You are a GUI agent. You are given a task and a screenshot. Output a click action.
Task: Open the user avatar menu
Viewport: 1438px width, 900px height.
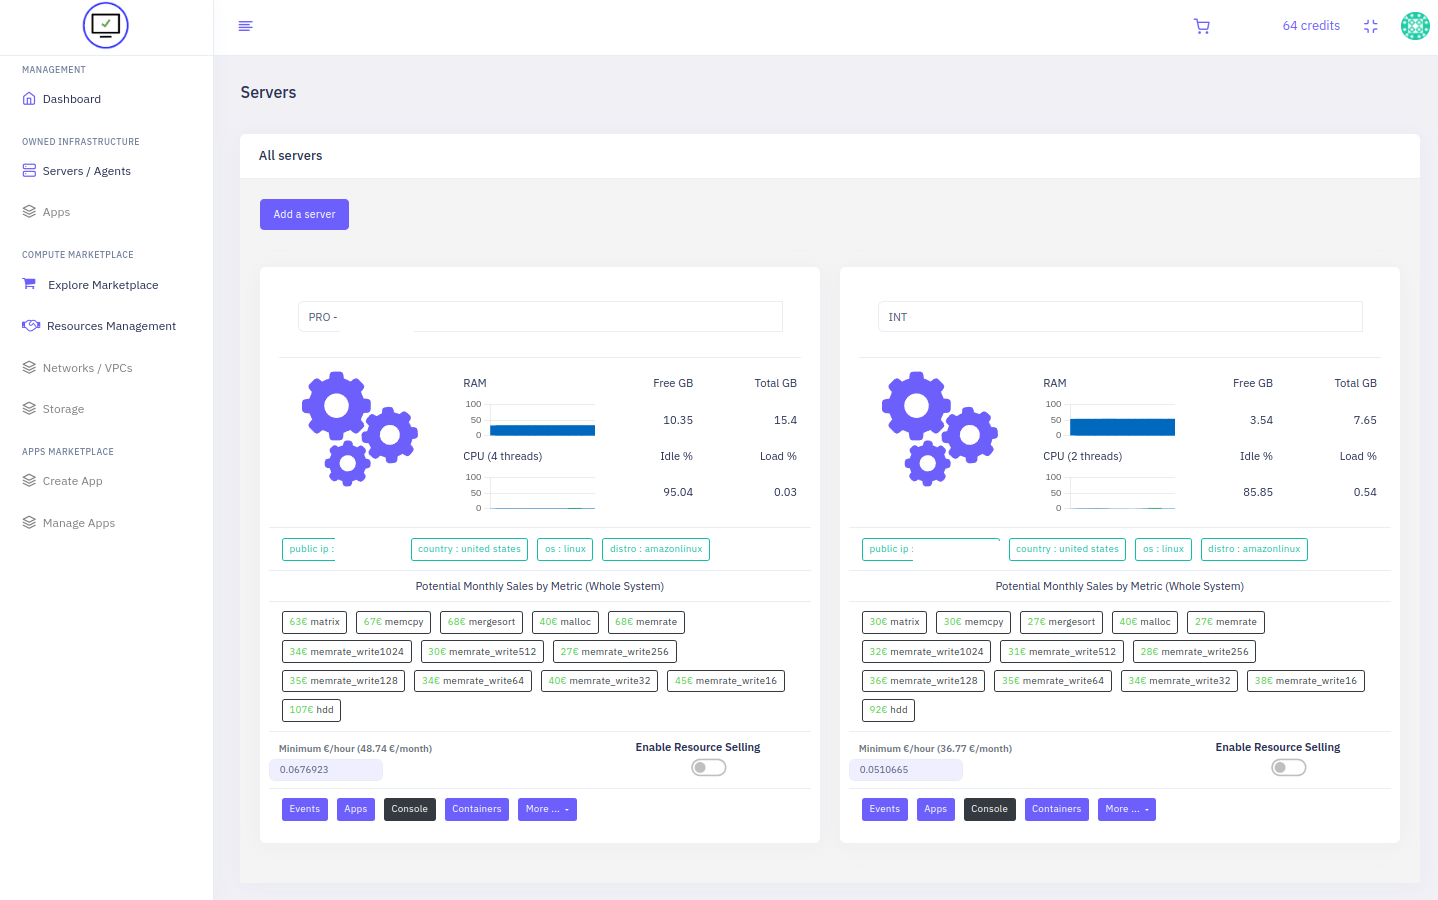click(x=1414, y=26)
